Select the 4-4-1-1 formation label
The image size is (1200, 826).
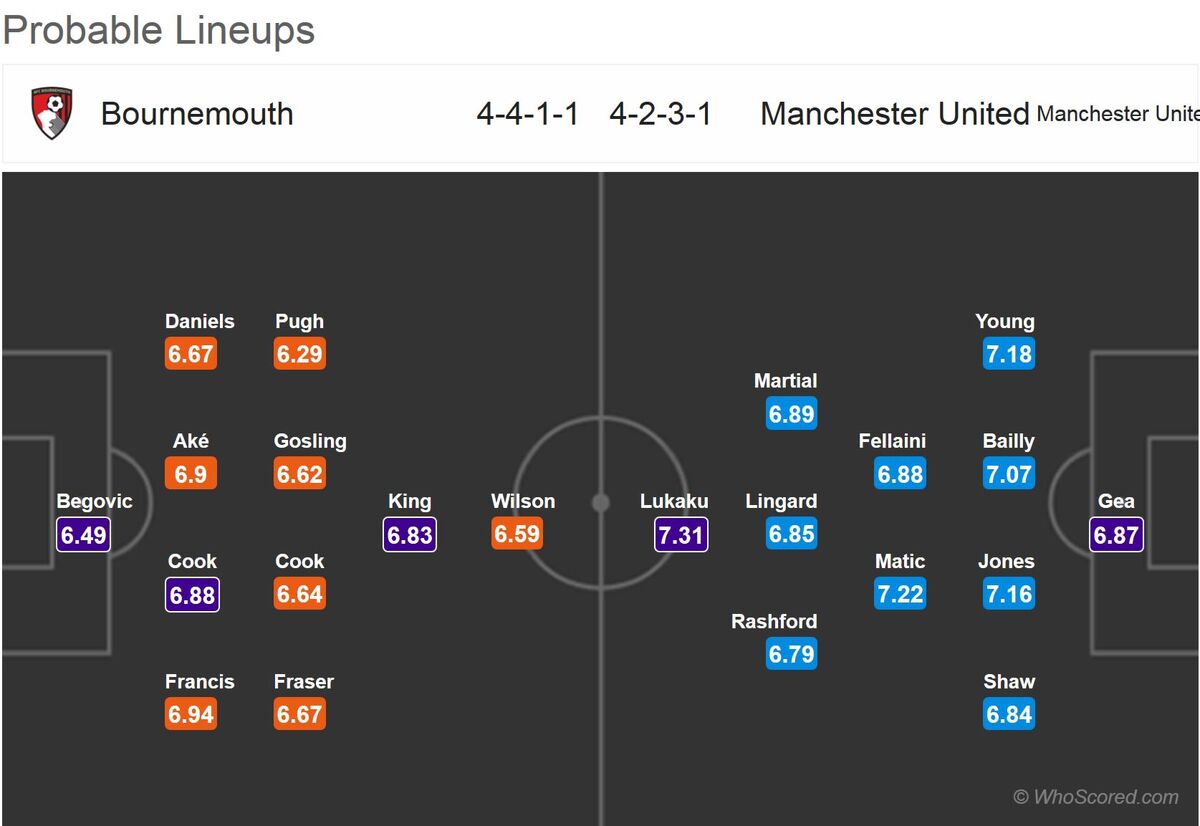528,114
